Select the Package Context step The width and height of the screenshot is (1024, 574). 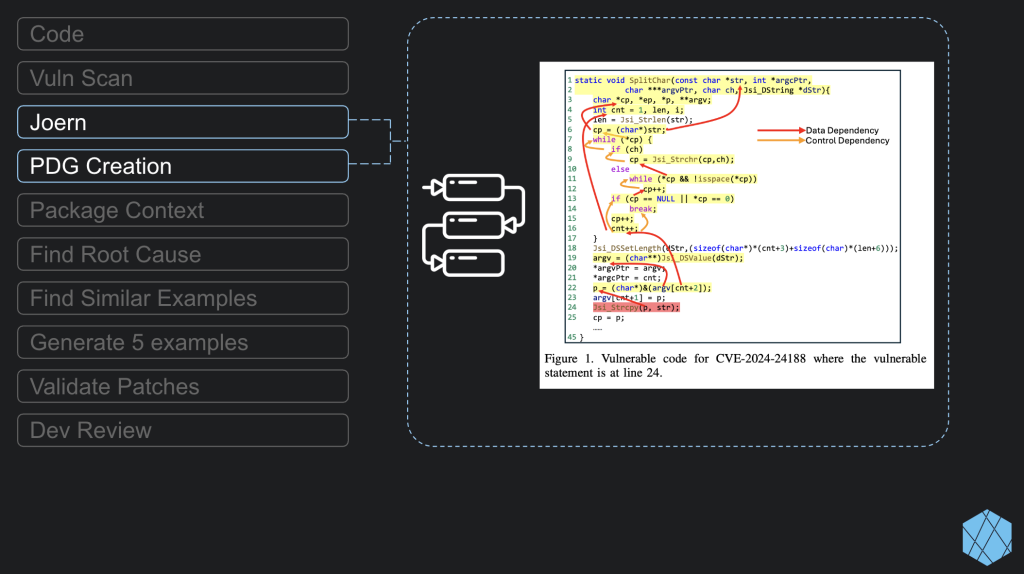click(x=183, y=210)
